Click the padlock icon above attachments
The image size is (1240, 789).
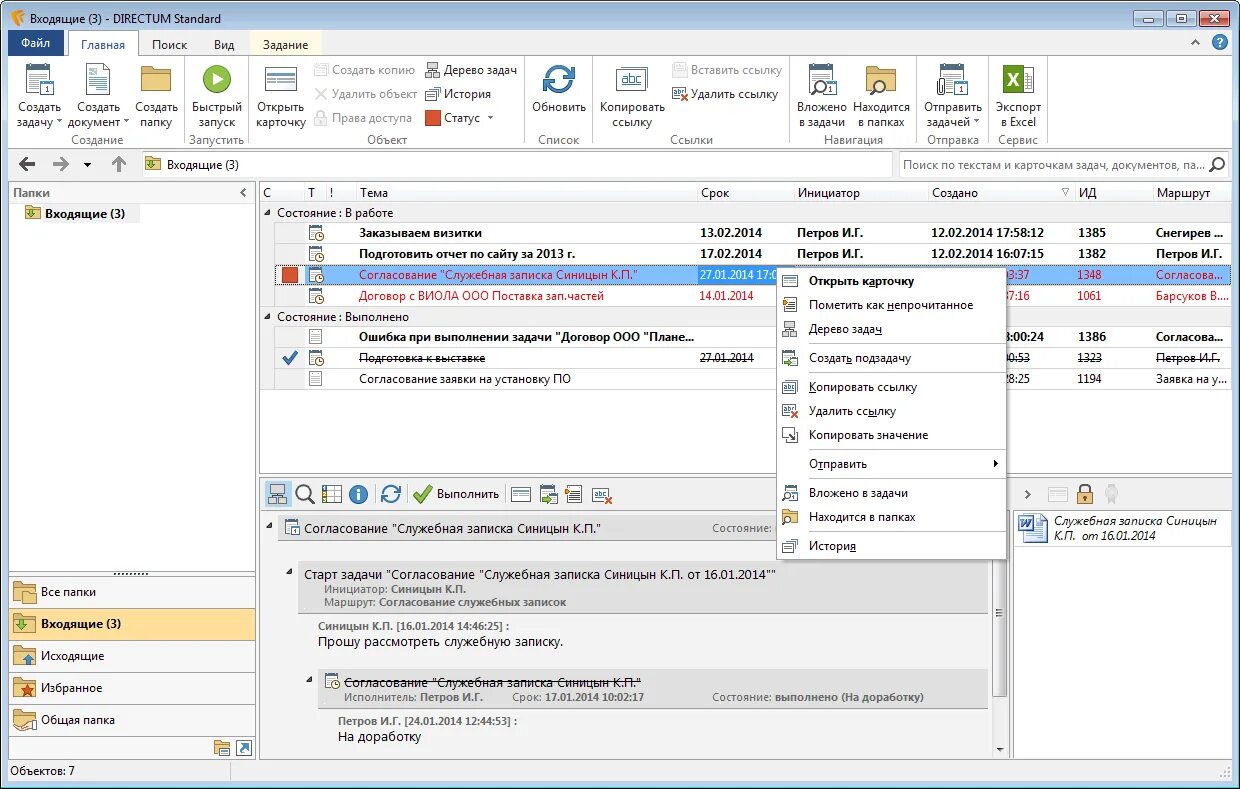1084,494
